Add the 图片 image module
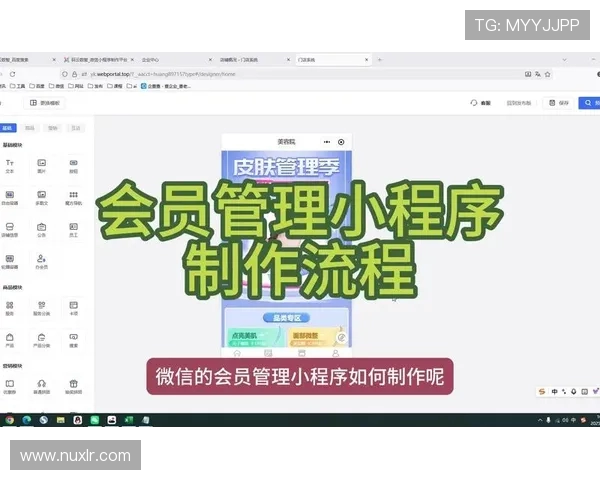This screenshot has width=600, height=480. tap(41, 166)
